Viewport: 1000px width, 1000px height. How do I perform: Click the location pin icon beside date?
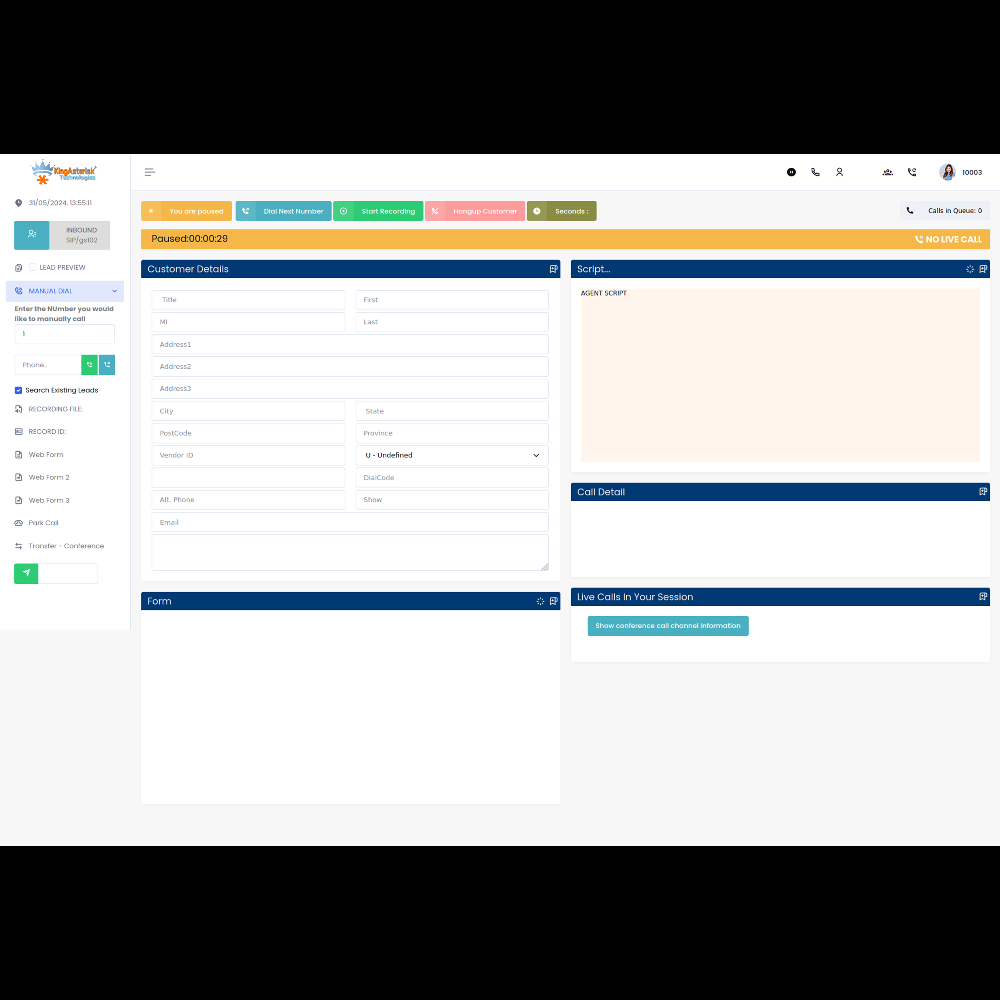(x=18, y=203)
